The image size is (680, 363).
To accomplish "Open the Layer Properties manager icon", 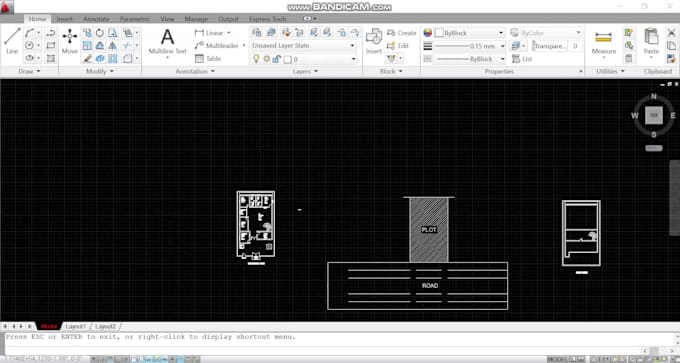I will 257,32.
